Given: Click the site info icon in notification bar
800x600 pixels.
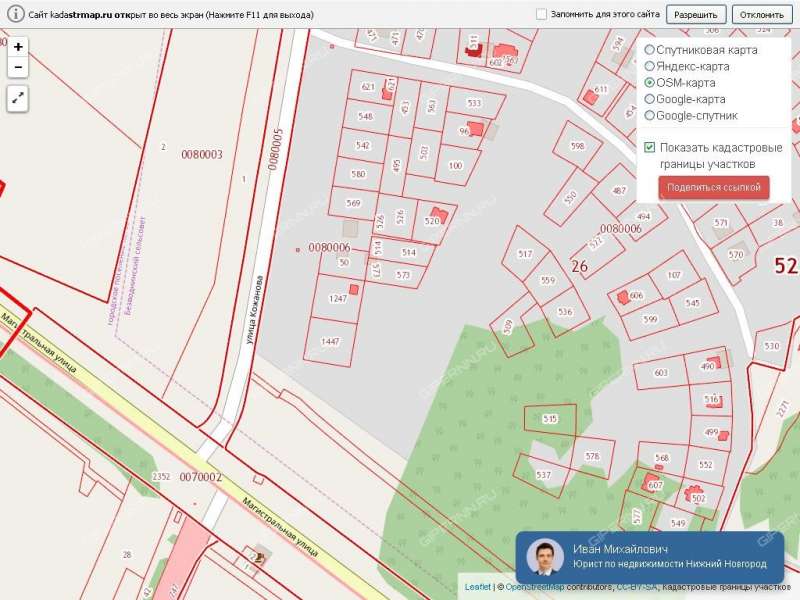Looking at the screenshot, I should pos(15,15).
